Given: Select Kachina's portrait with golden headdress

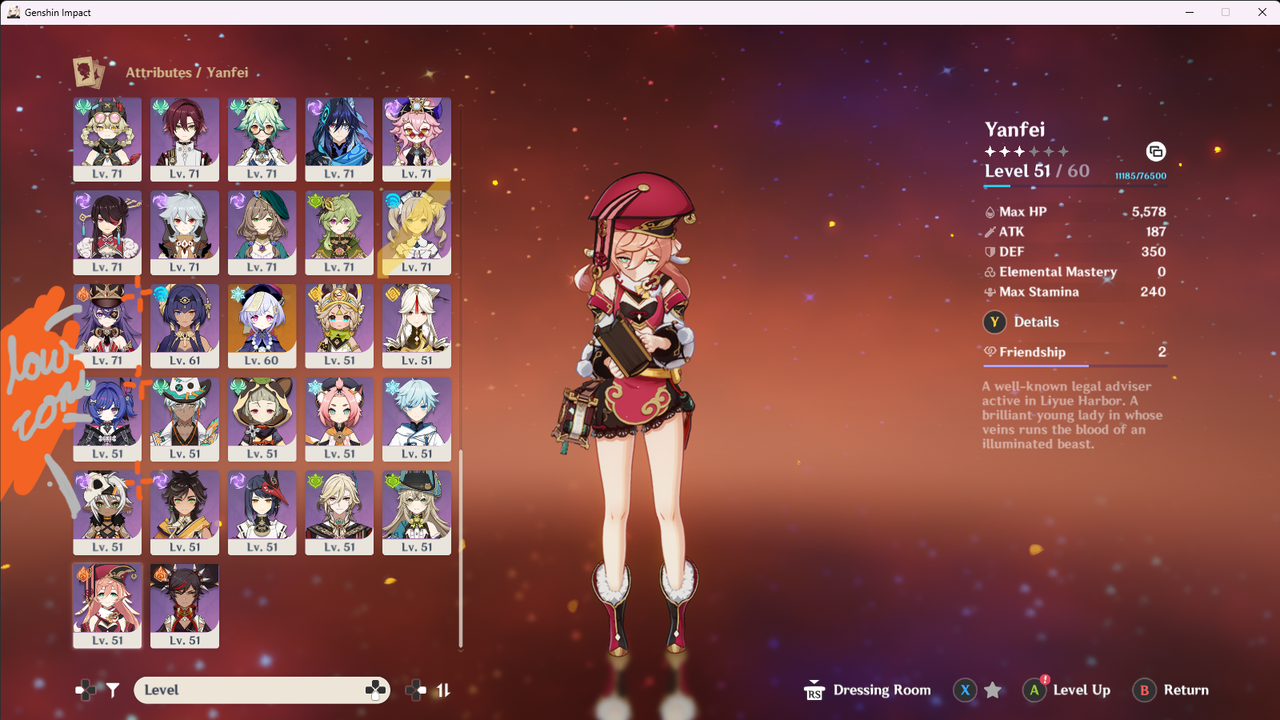Looking at the screenshot, I should click(x=339, y=326).
